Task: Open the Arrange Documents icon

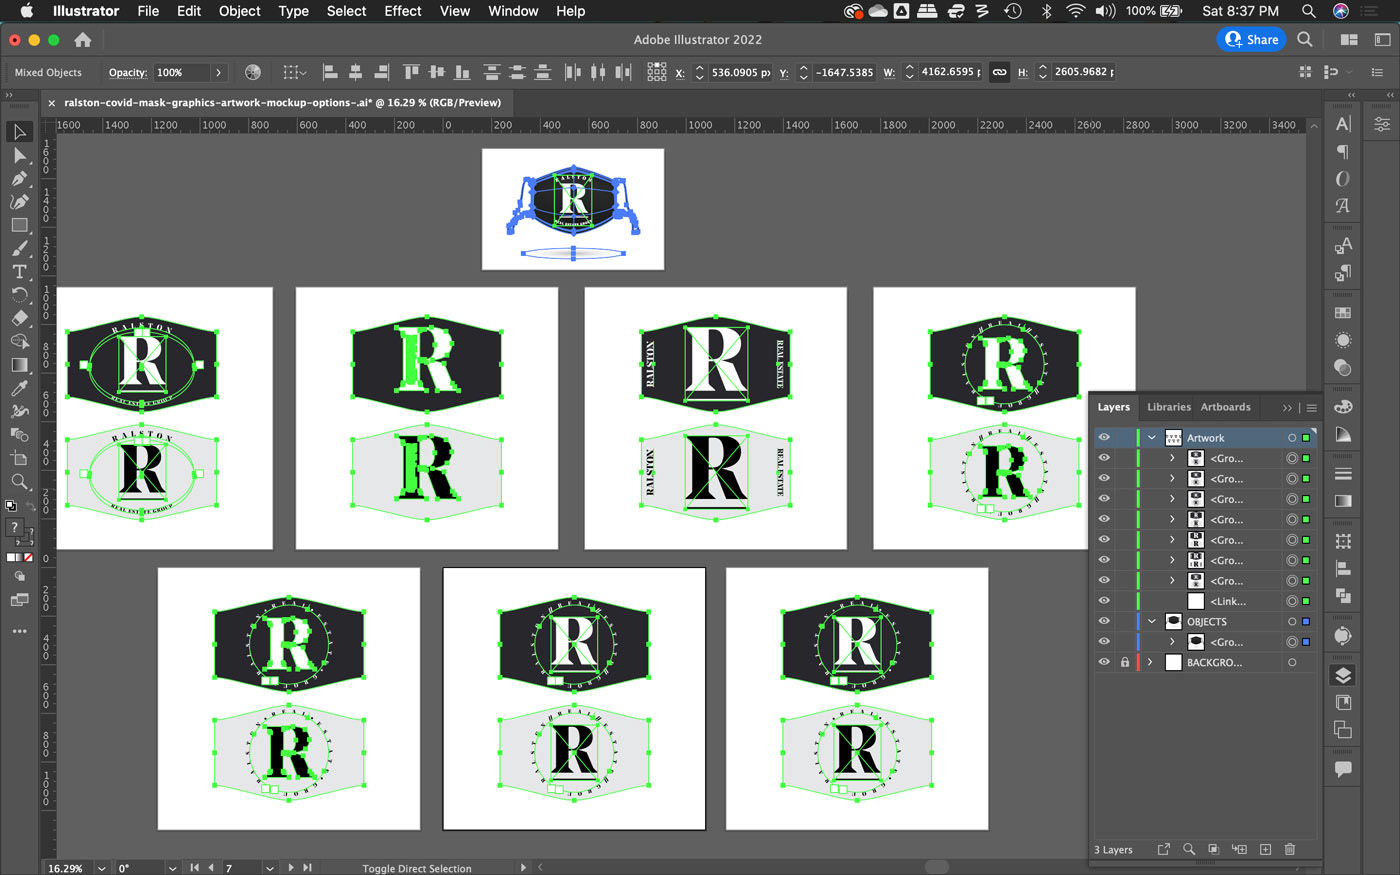Action: [1349, 40]
